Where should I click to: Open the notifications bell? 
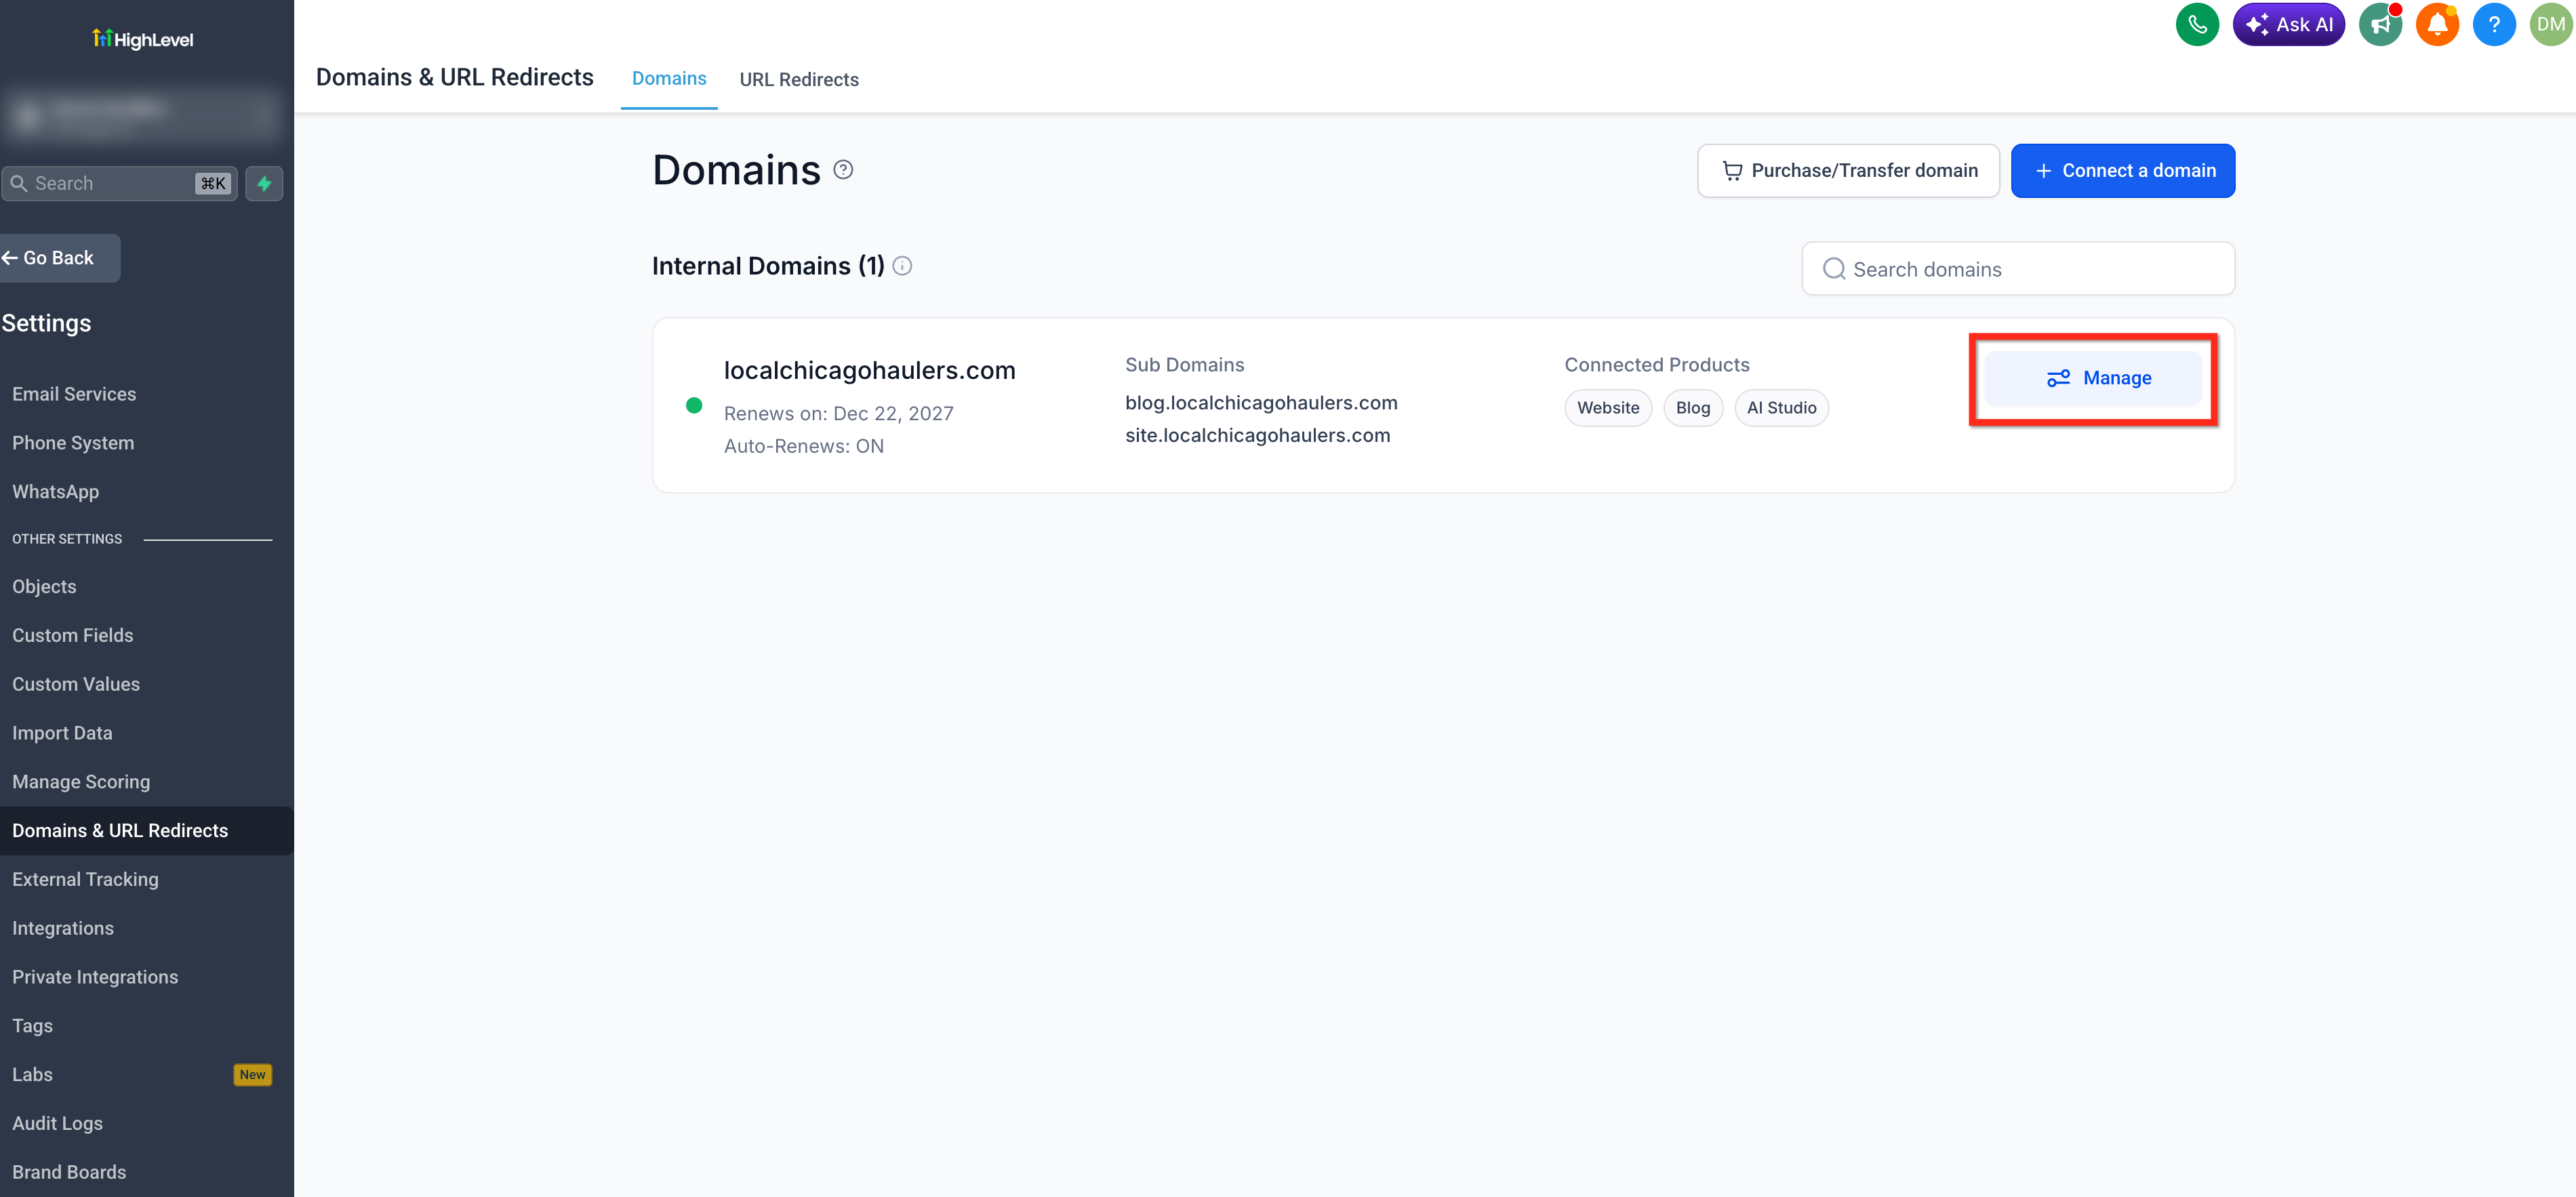[2437, 24]
